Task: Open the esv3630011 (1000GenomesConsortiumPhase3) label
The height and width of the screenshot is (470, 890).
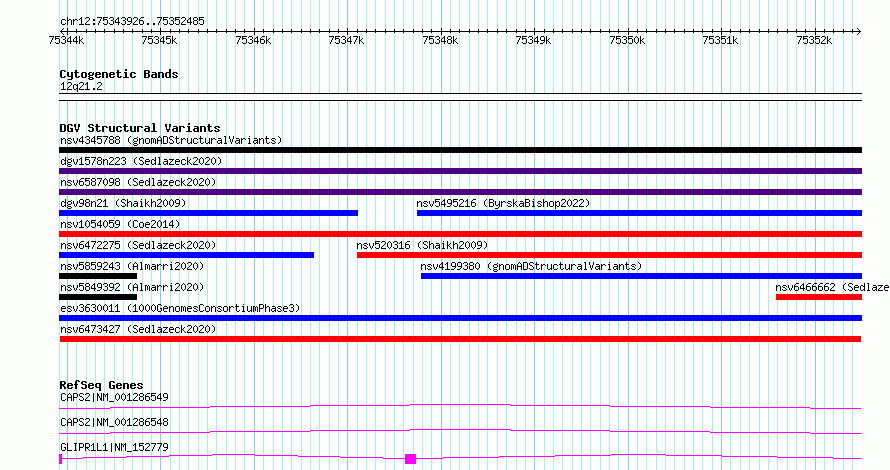Action: pos(180,308)
